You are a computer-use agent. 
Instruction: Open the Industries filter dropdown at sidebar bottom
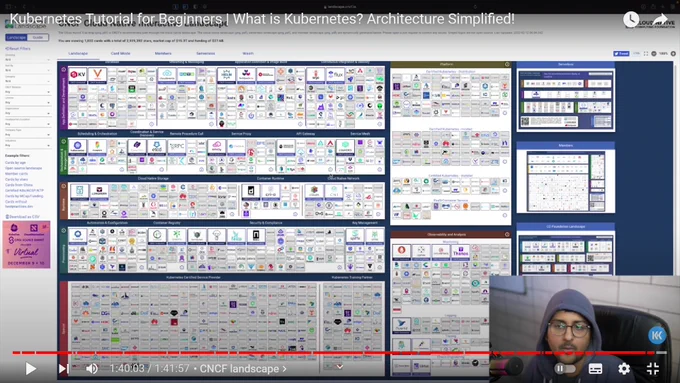pos(27,145)
